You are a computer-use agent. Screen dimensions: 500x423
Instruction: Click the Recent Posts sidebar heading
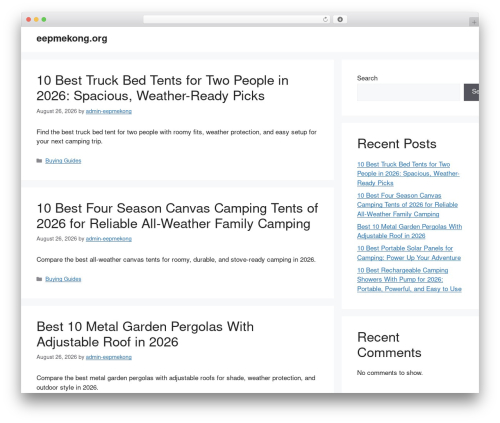(397, 144)
